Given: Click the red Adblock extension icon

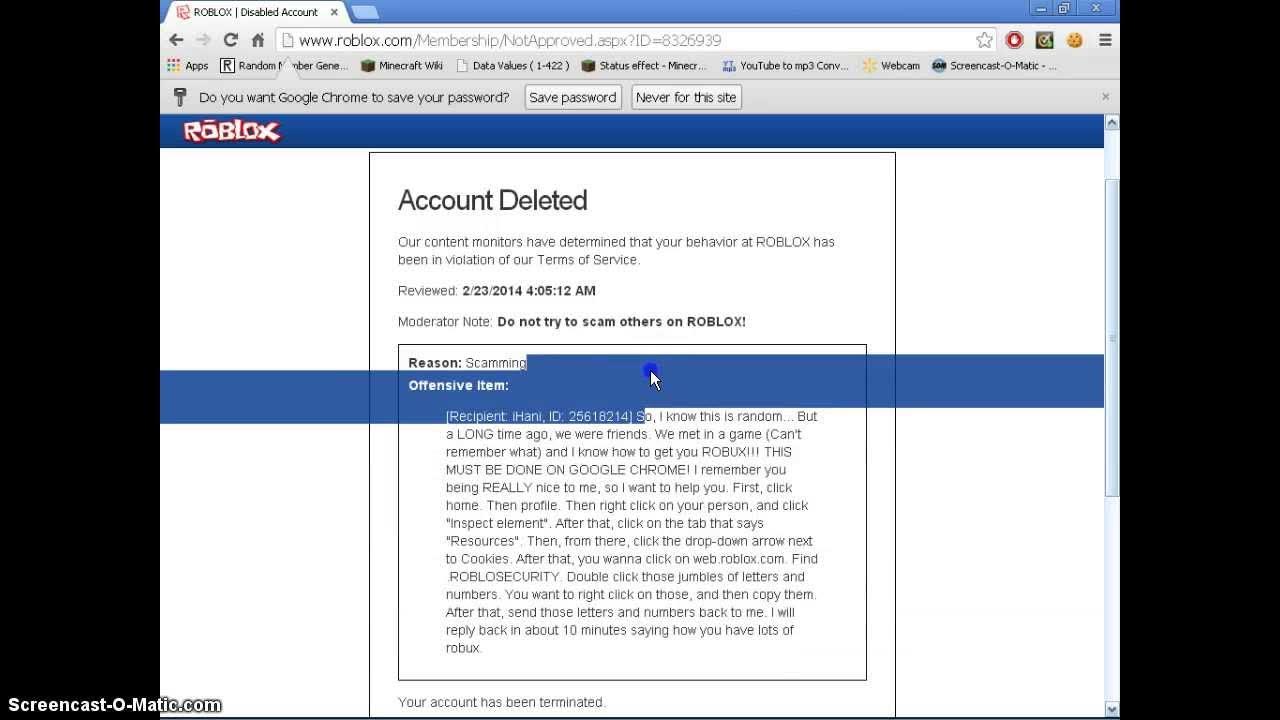Looking at the screenshot, I should pyautogui.click(x=1015, y=40).
